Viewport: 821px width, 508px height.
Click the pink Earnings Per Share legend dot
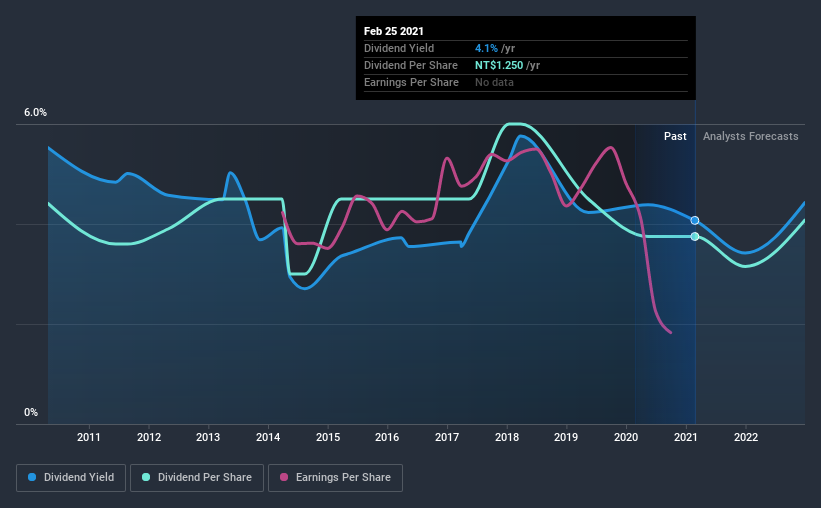pos(284,477)
